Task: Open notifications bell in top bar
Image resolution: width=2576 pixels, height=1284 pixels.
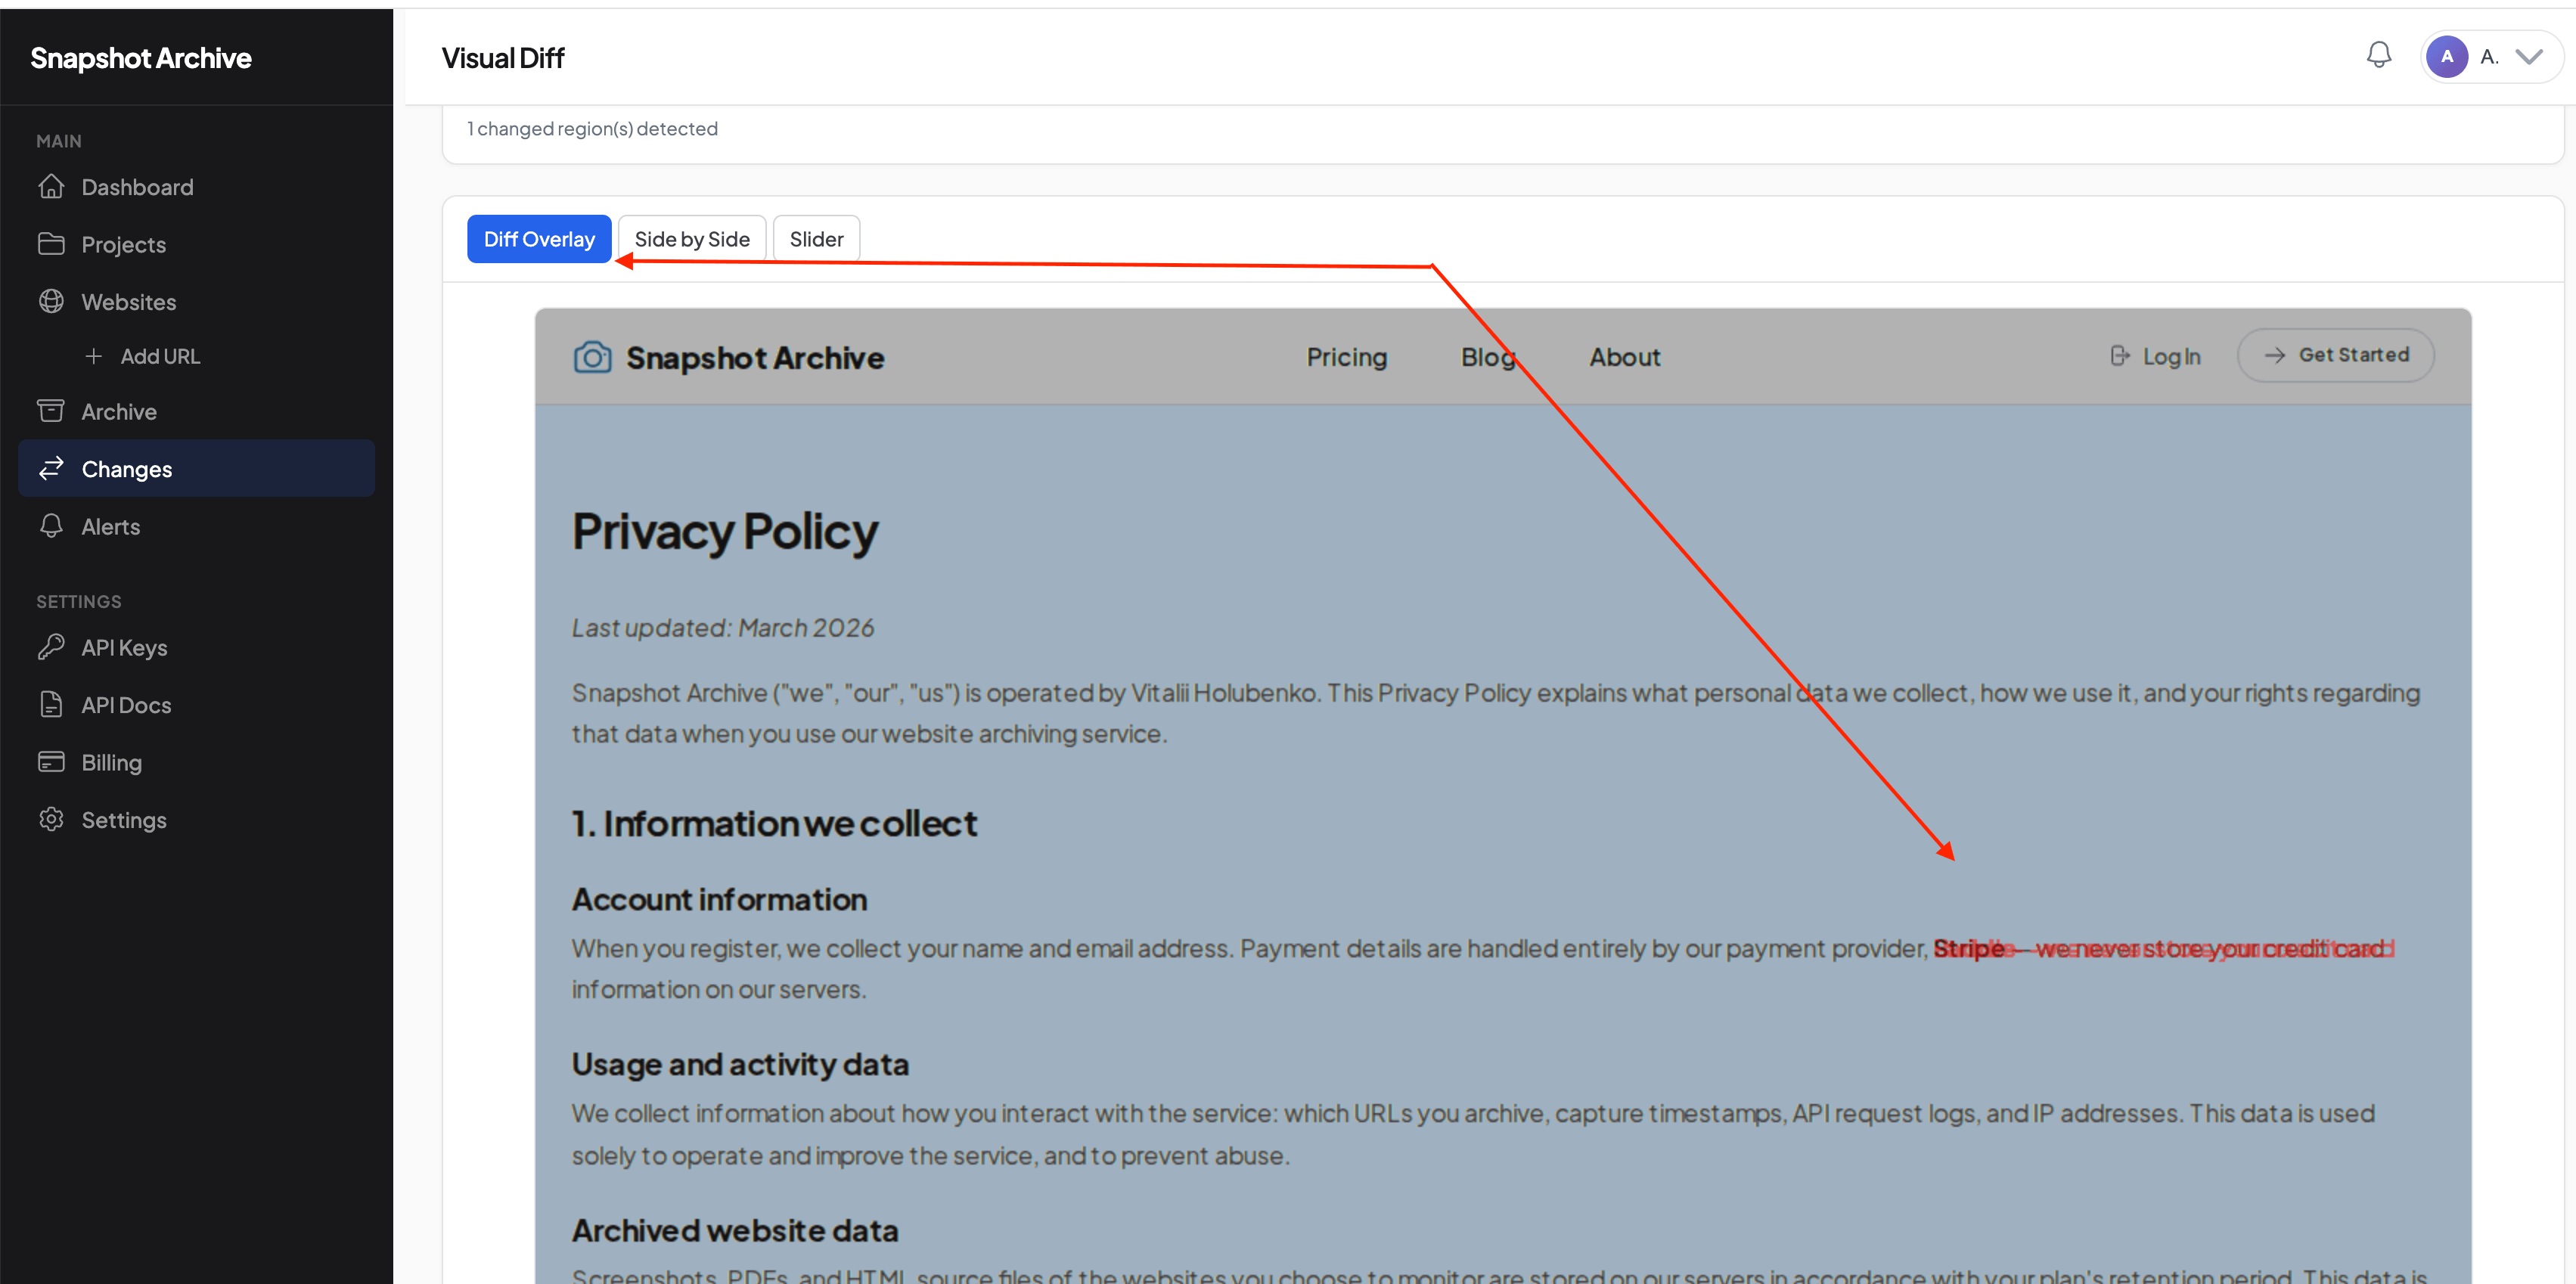Action: pyautogui.click(x=2379, y=56)
